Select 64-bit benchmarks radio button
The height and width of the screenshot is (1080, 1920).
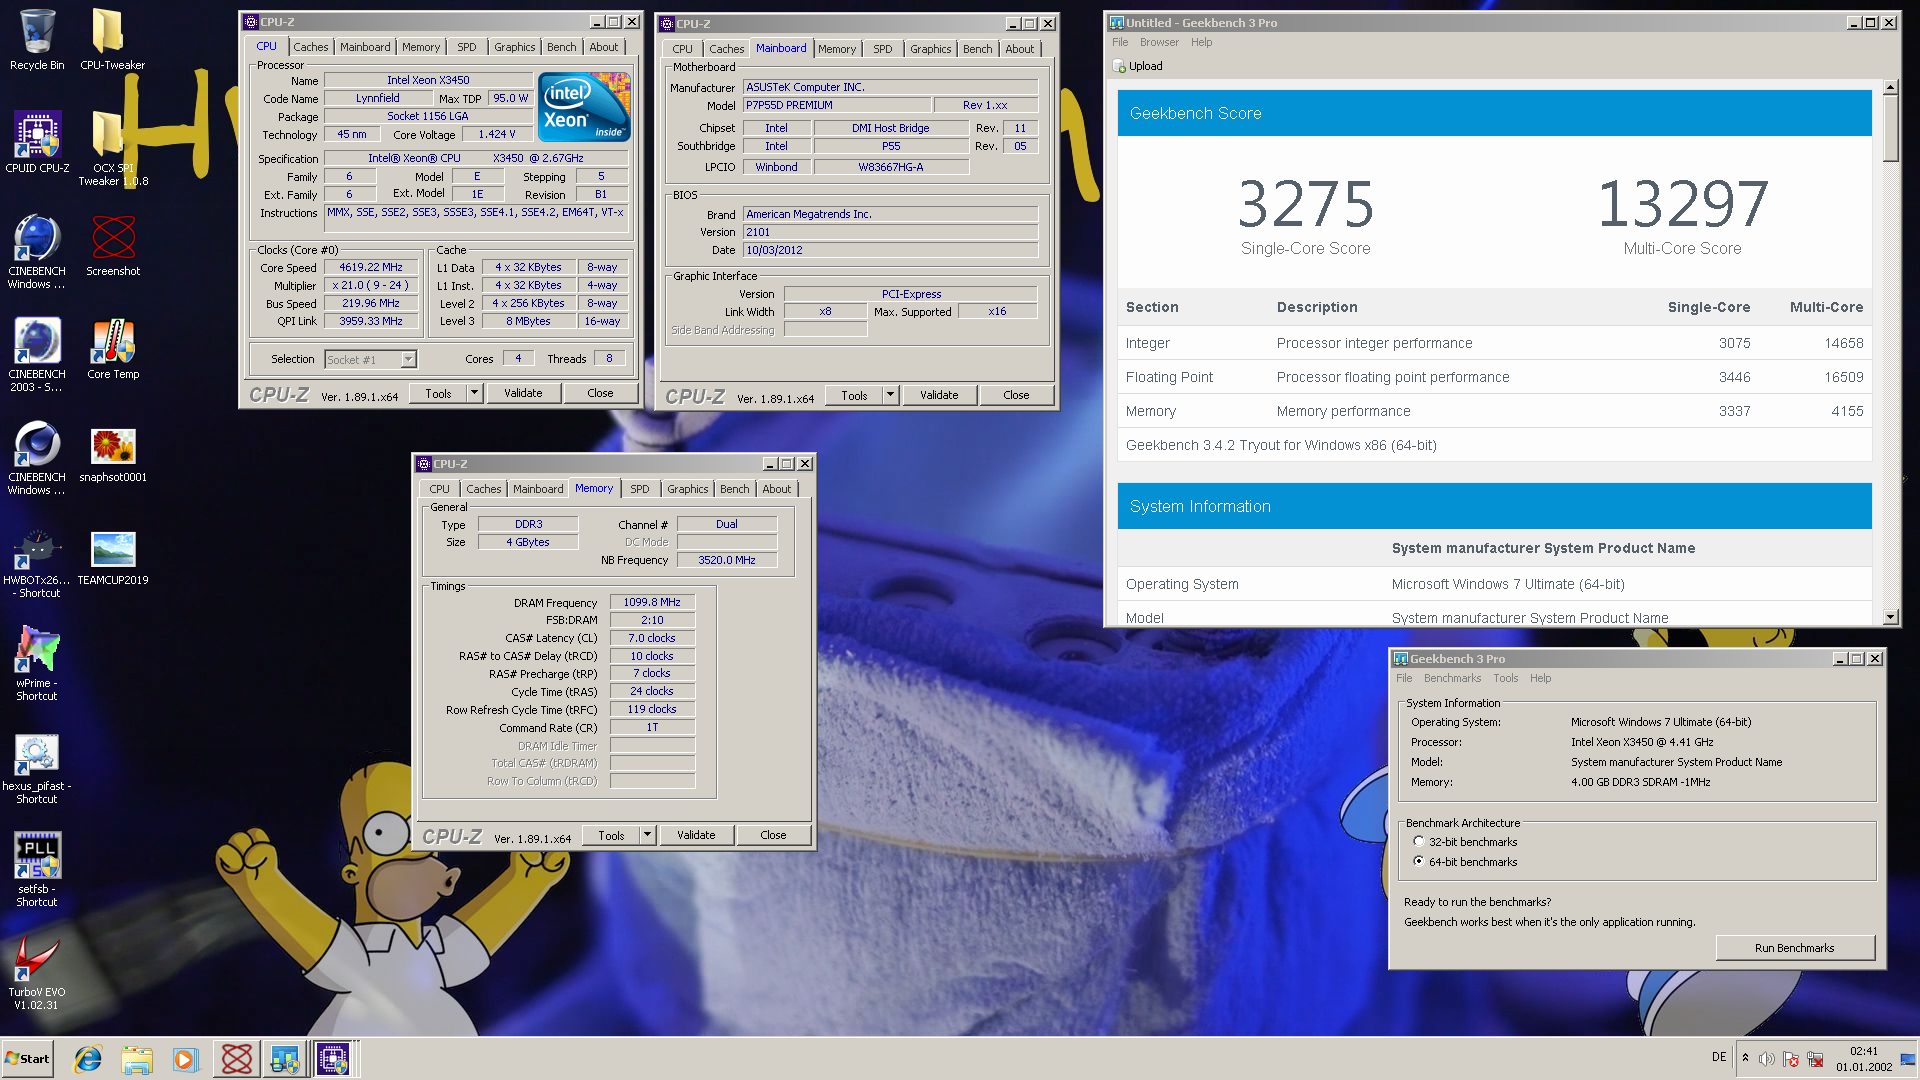(1418, 861)
